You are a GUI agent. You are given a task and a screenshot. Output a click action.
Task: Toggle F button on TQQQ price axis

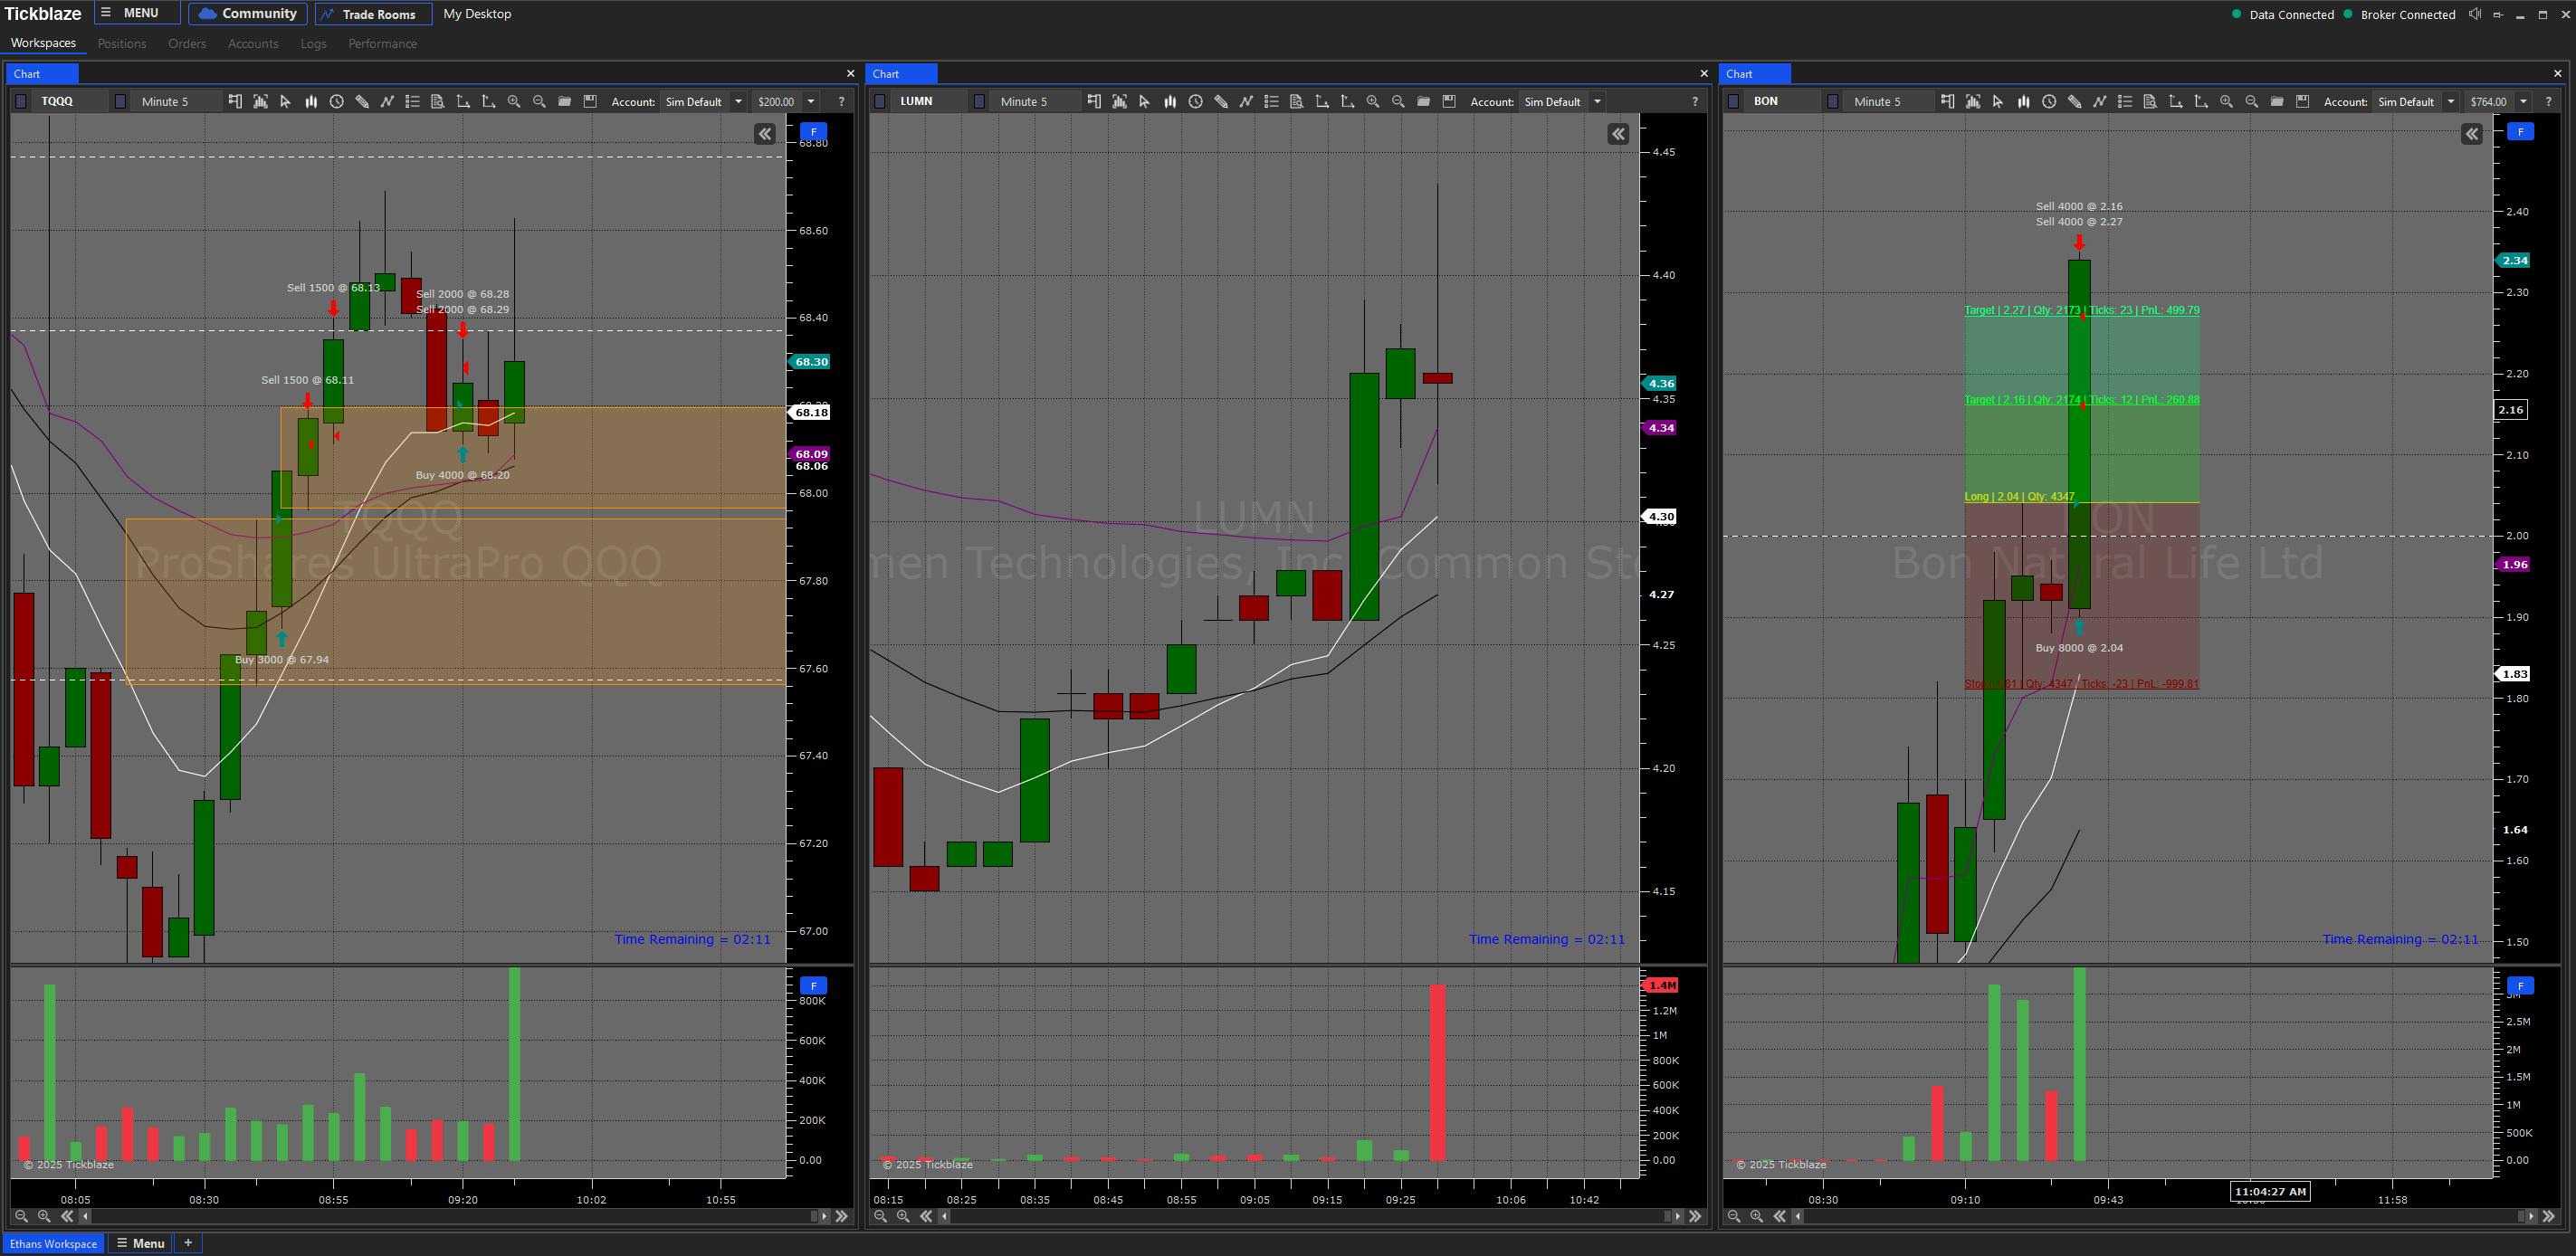click(814, 131)
